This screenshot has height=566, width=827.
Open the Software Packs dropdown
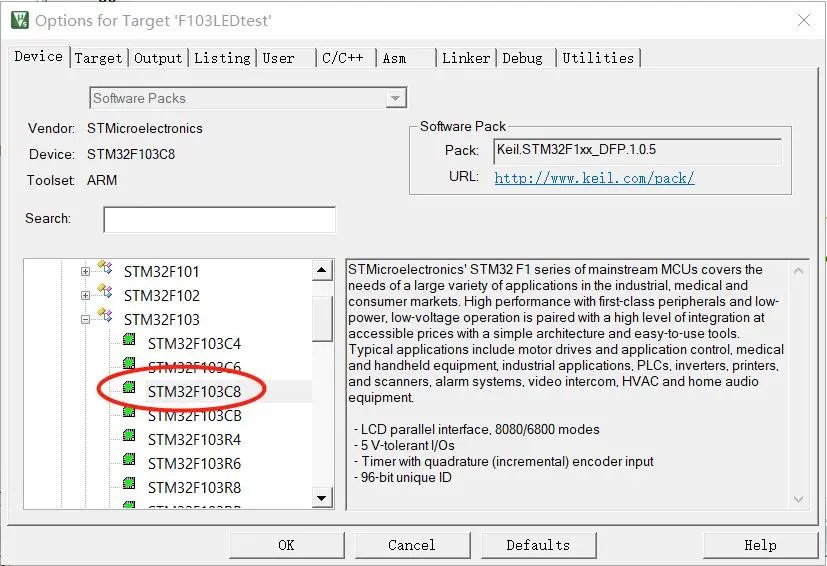coord(395,98)
